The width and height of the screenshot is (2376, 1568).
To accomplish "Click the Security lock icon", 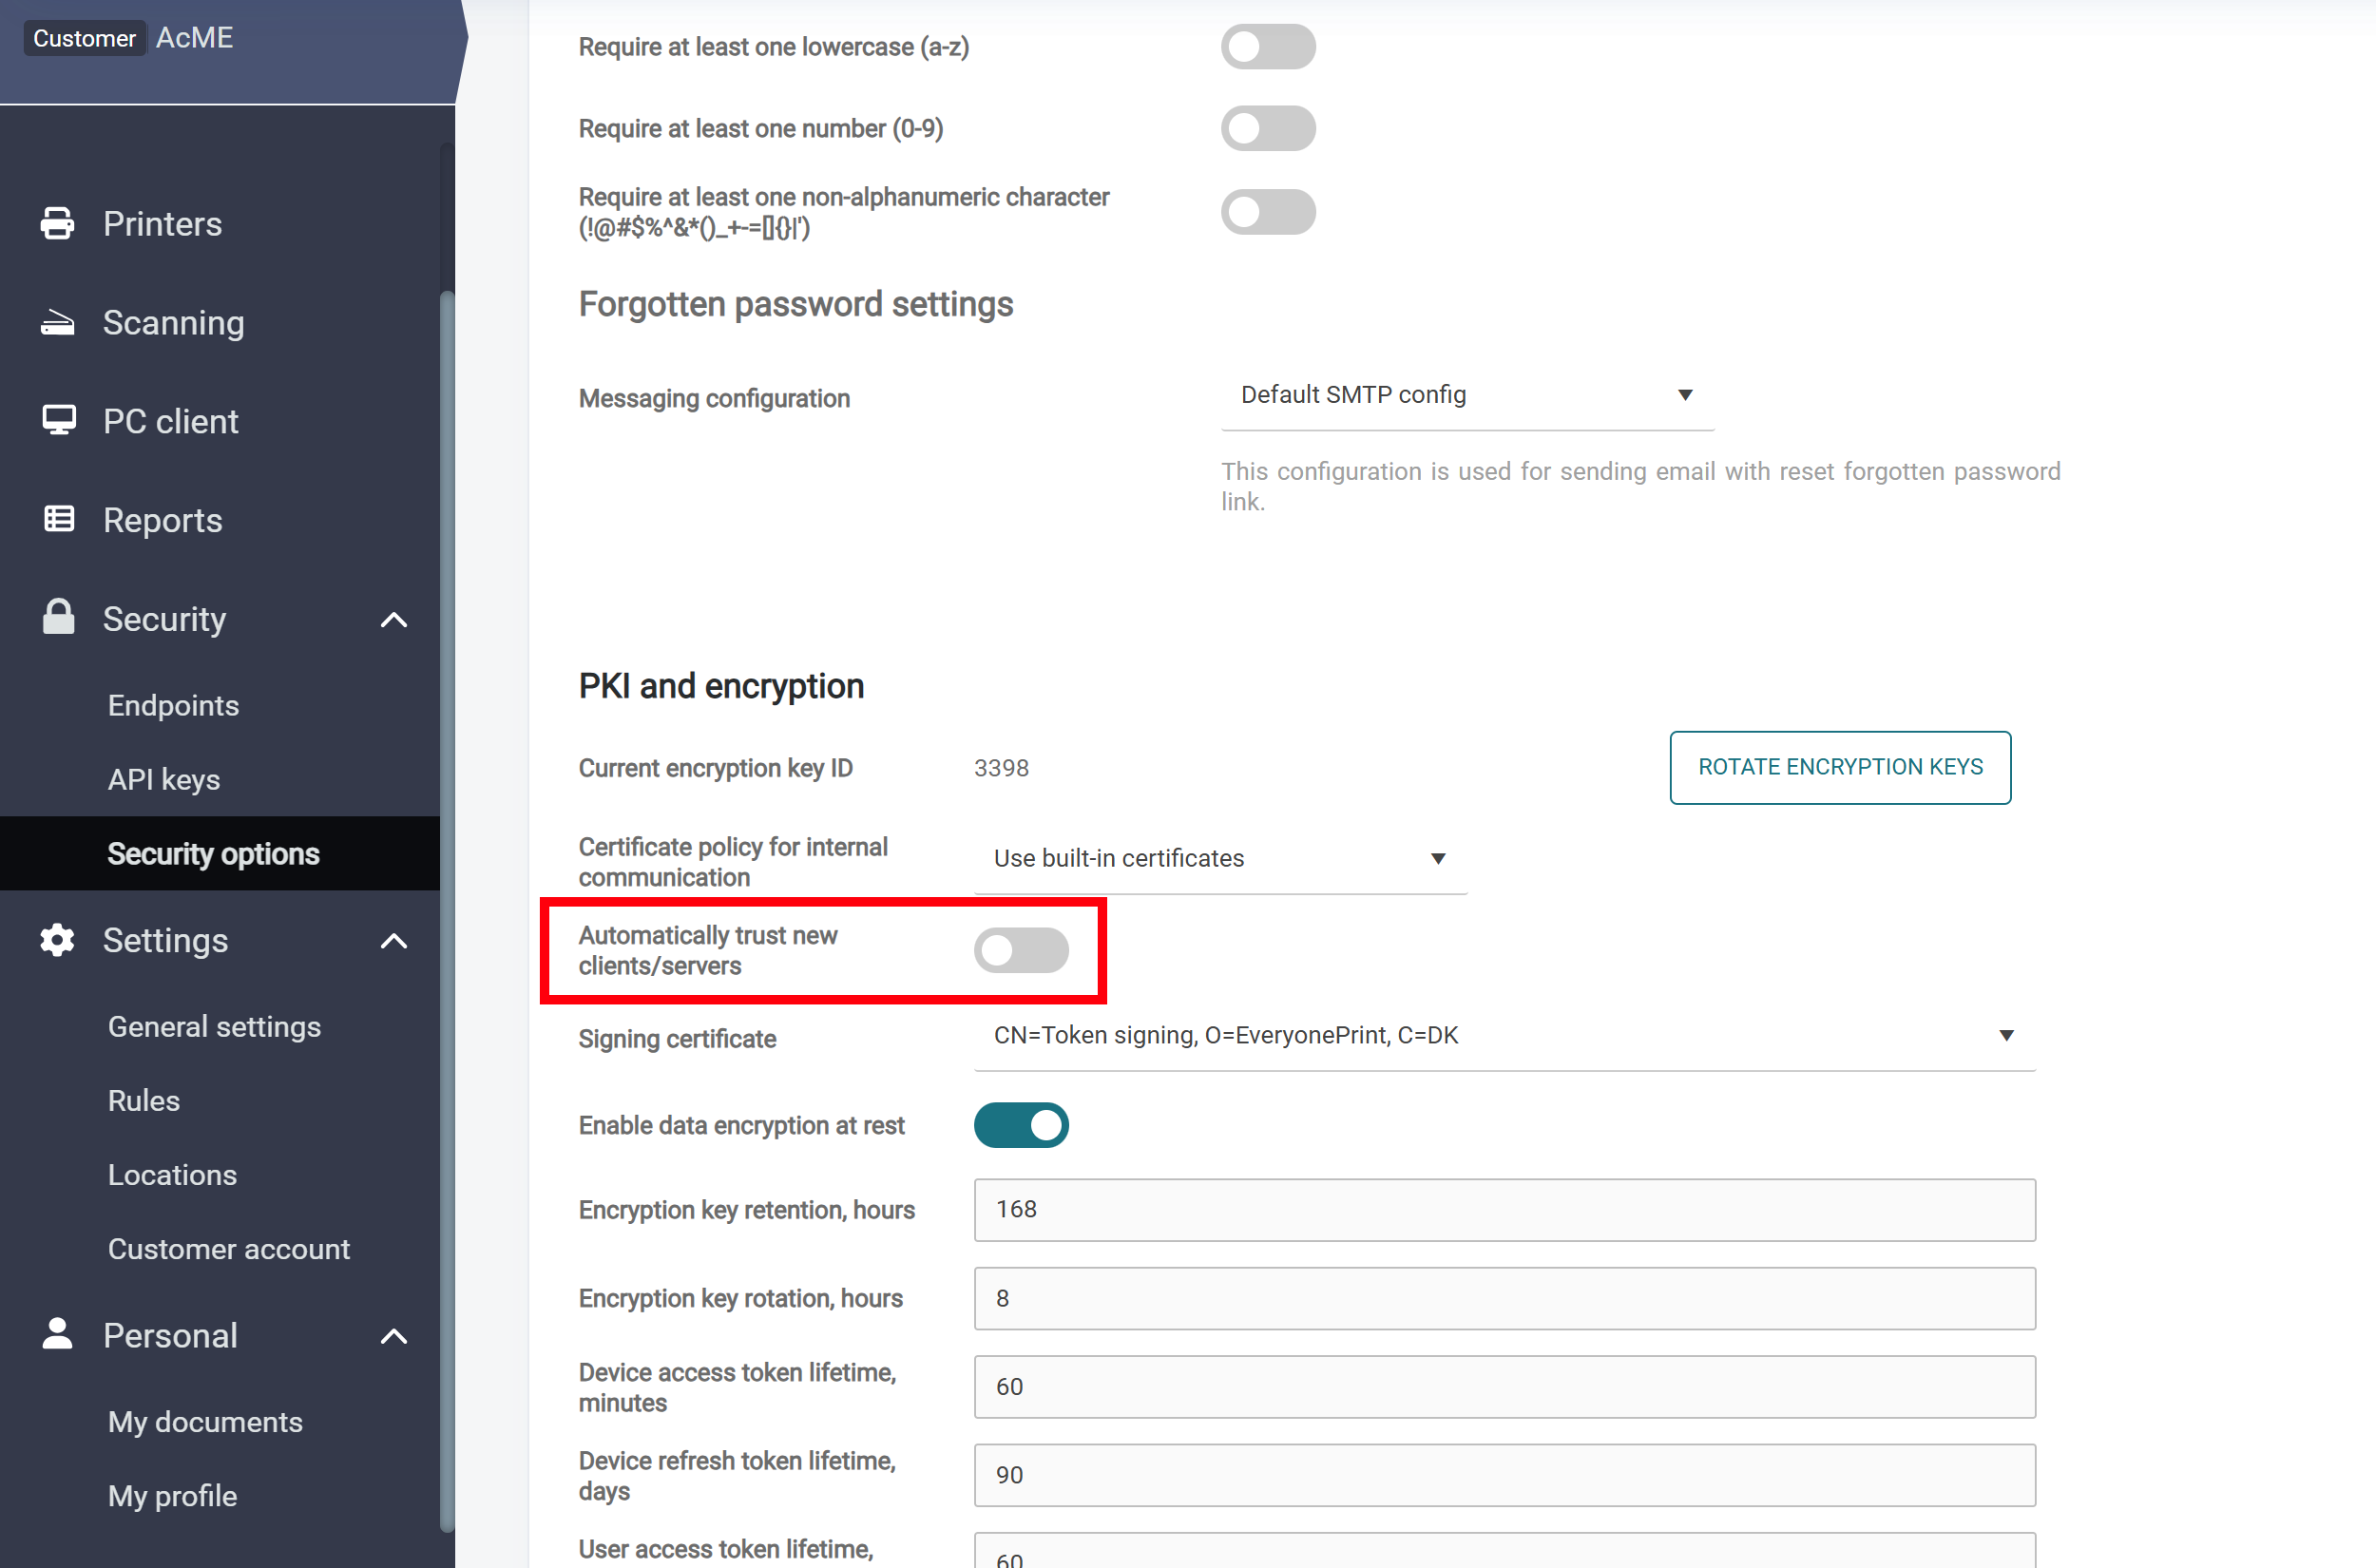I will pyautogui.click(x=58, y=617).
